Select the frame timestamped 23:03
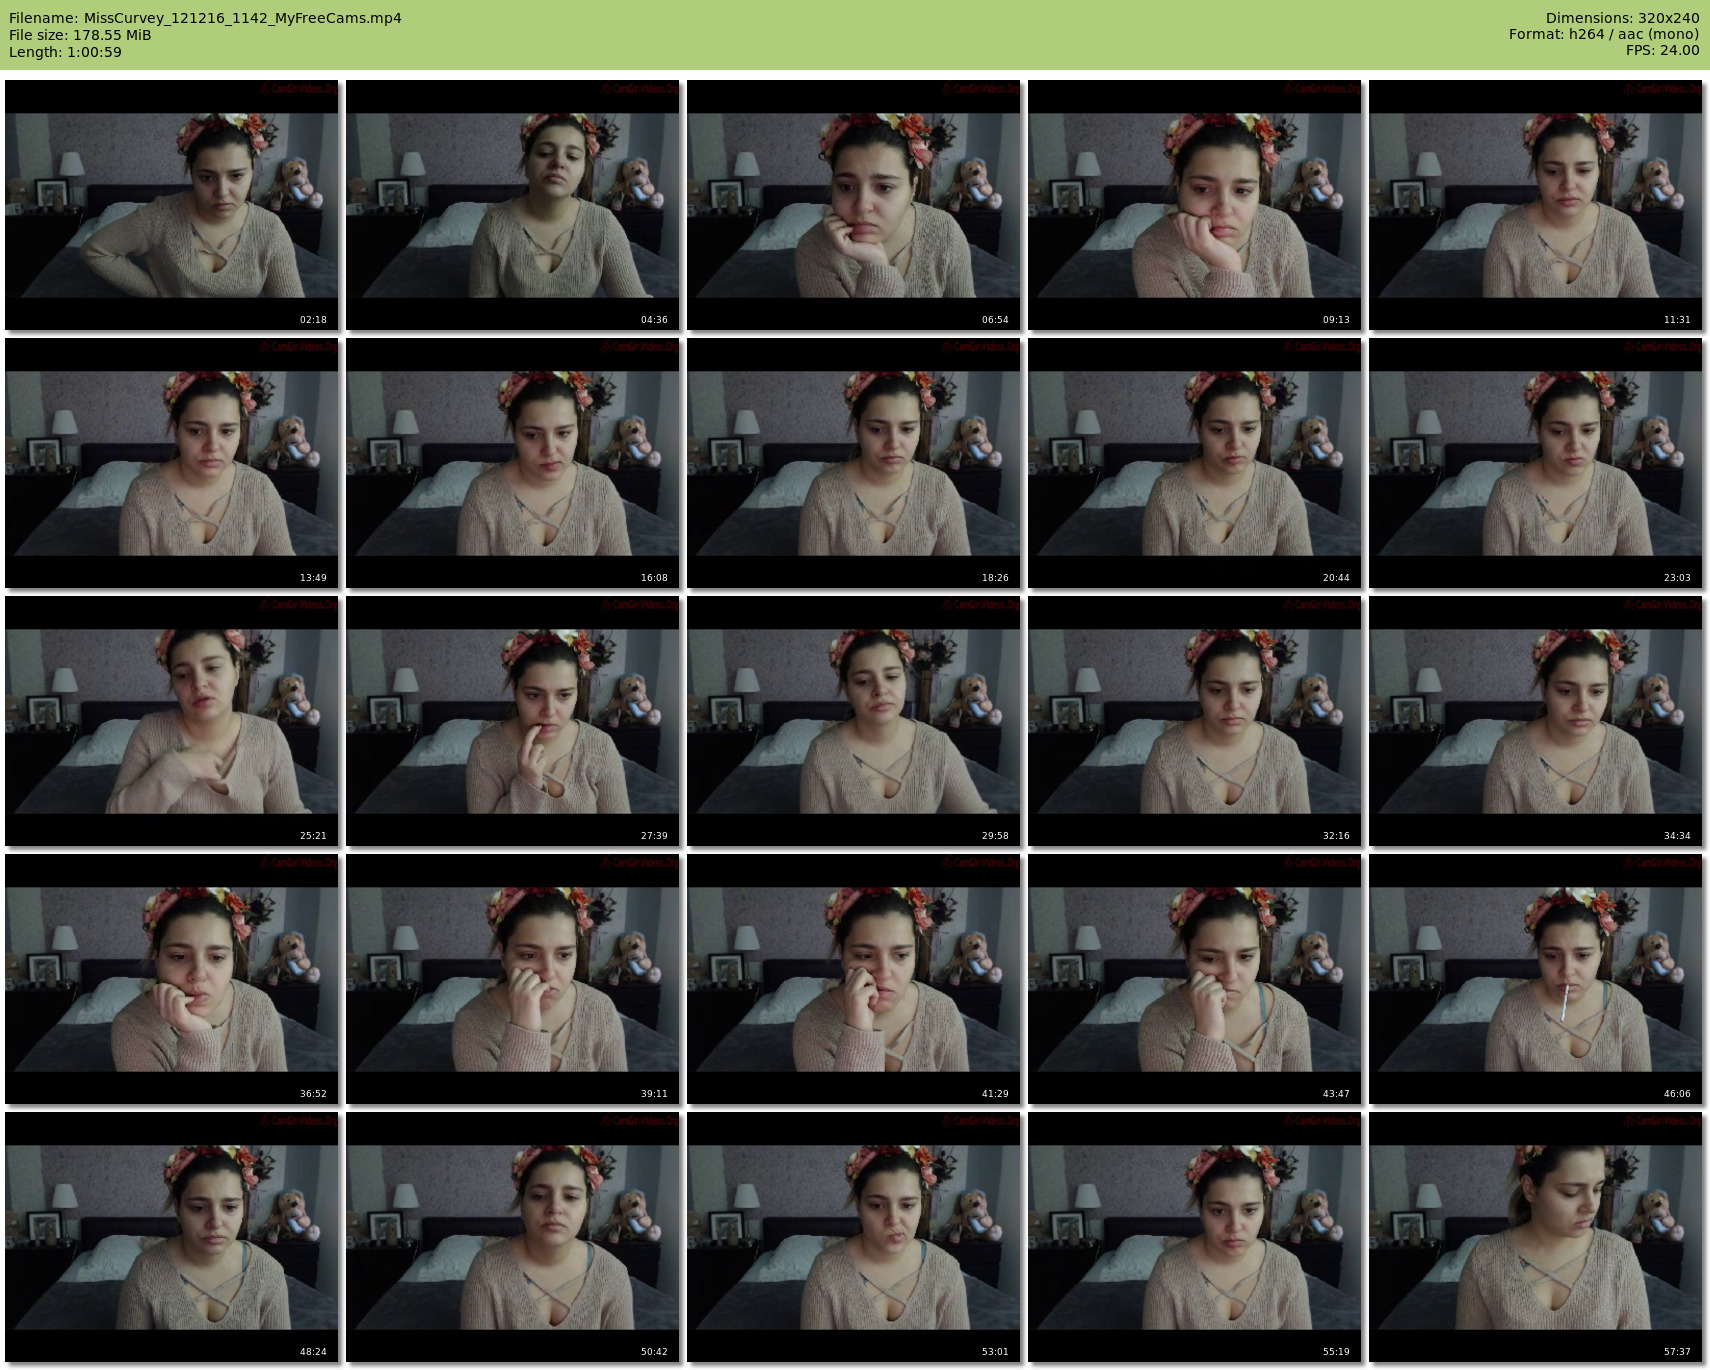The width and height of the screenshot is (1710, 1370). 1536,463
